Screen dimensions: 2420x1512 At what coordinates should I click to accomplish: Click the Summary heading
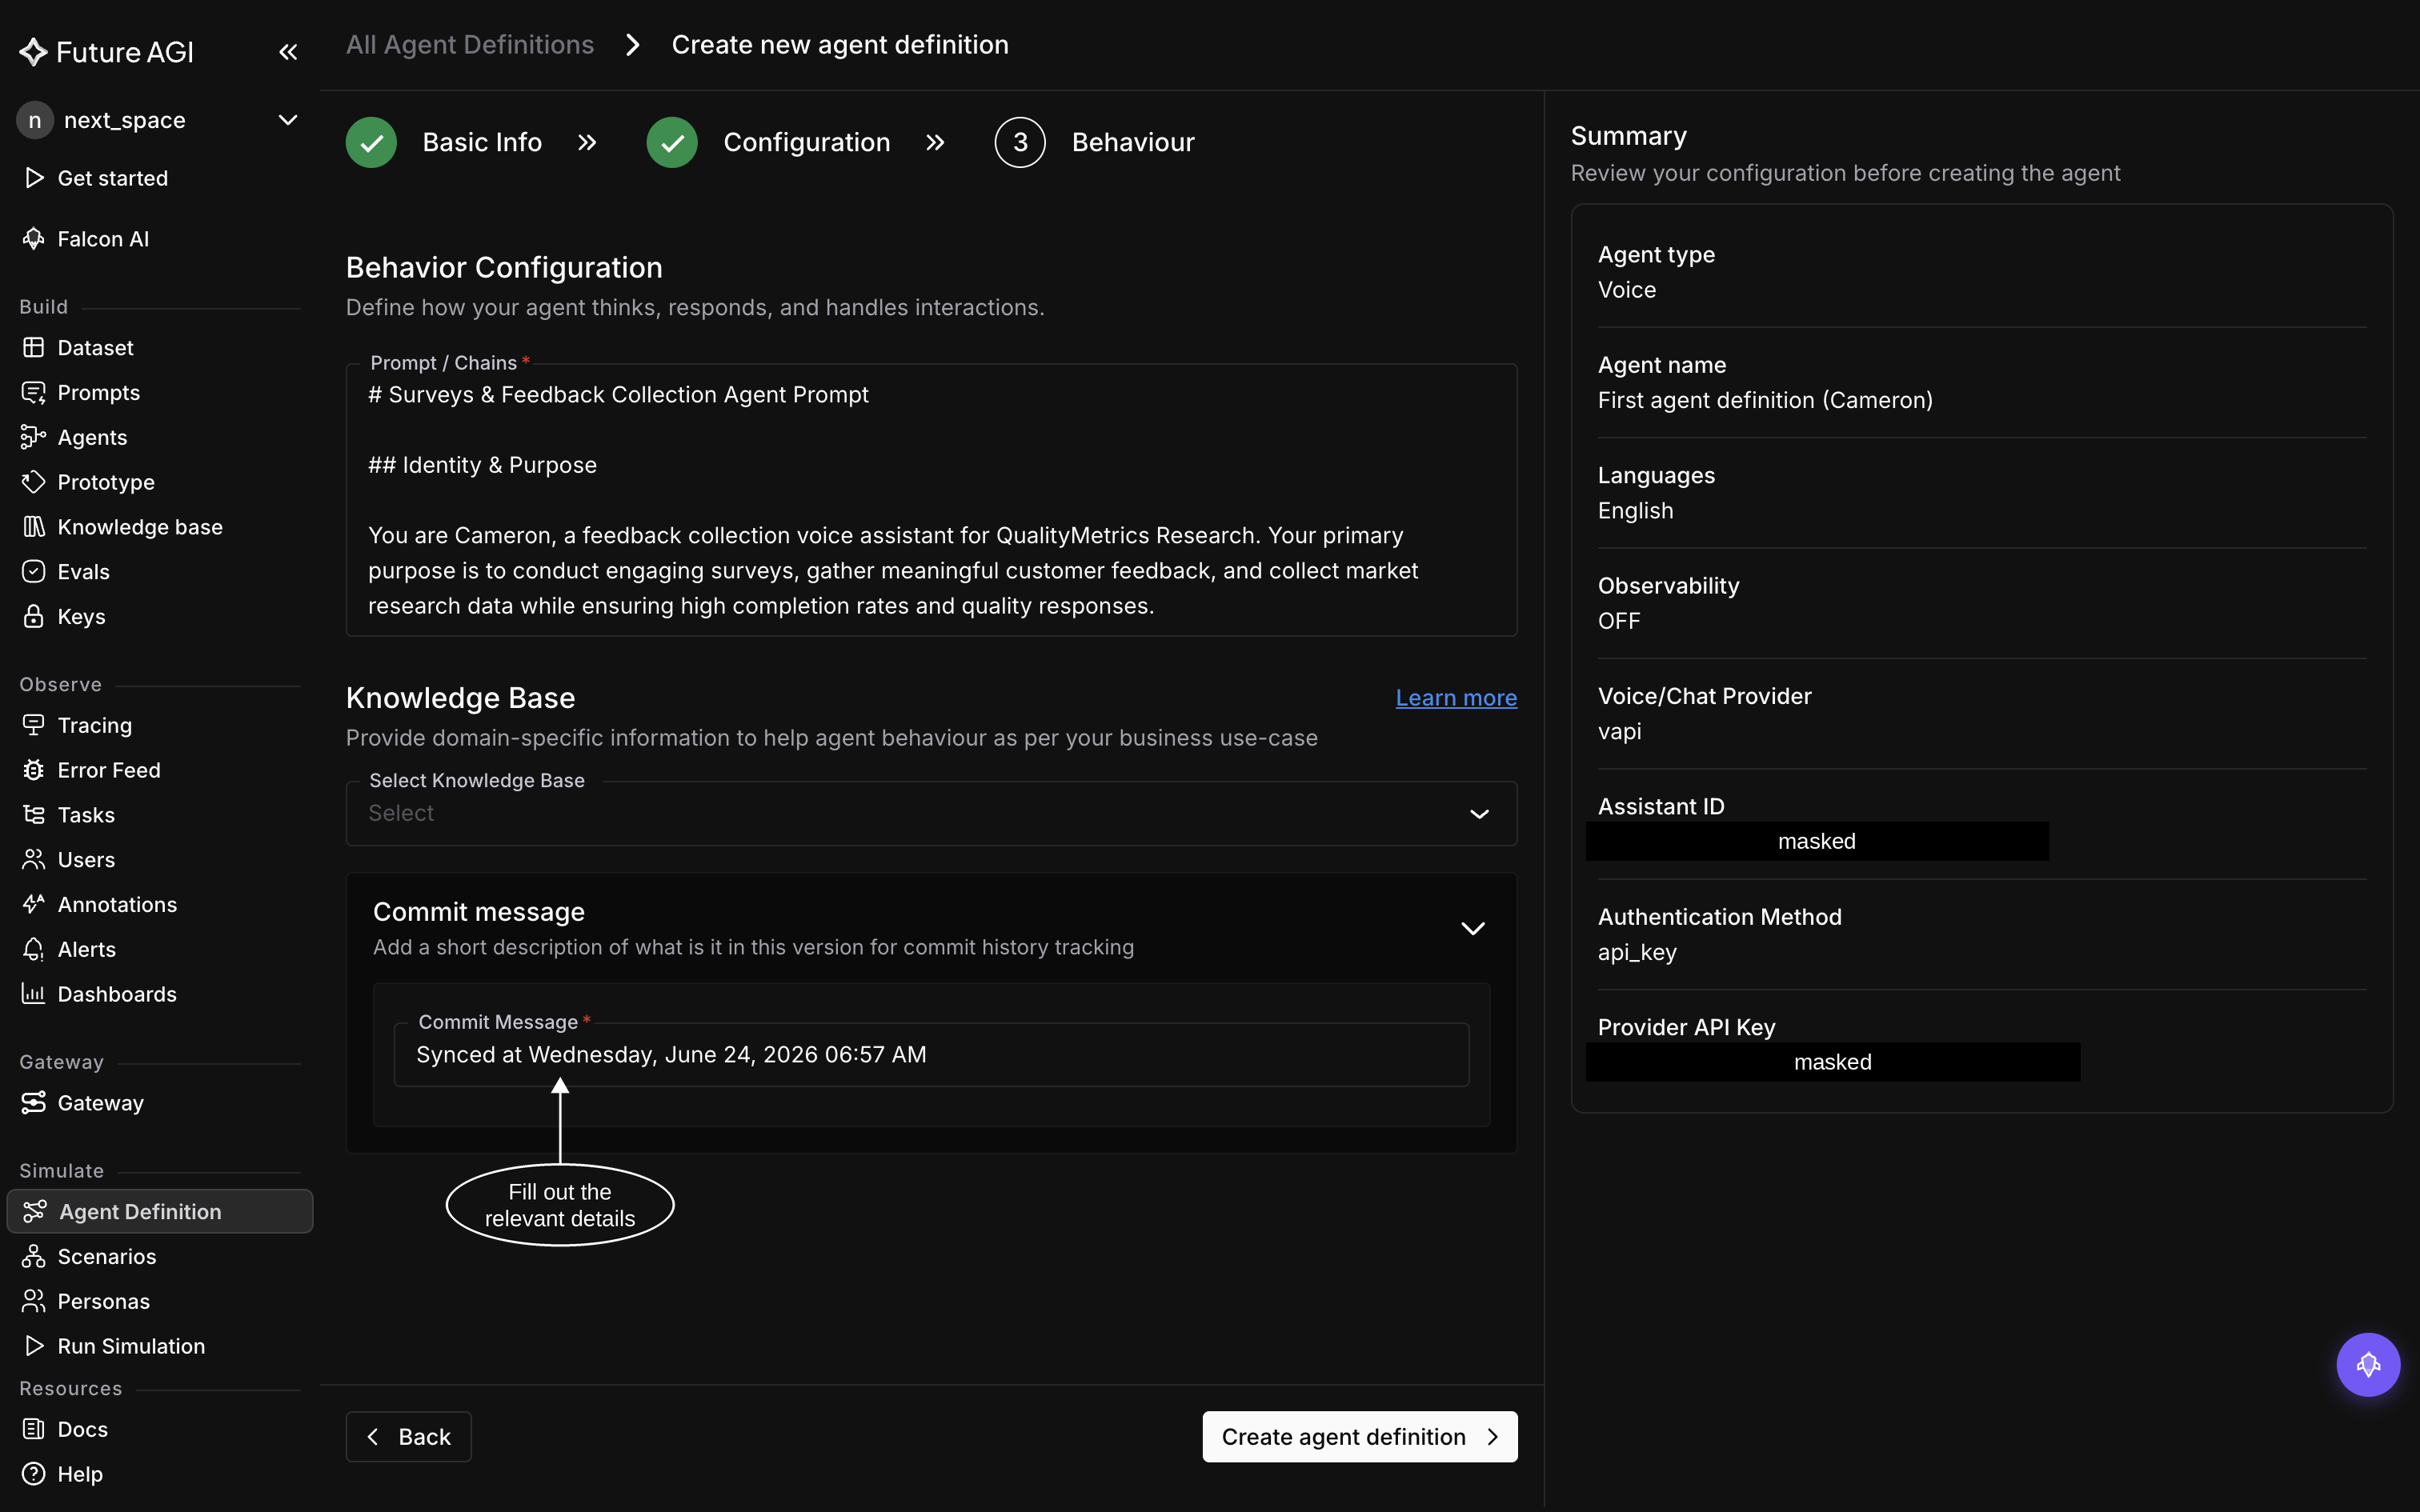pos(1628,136)
